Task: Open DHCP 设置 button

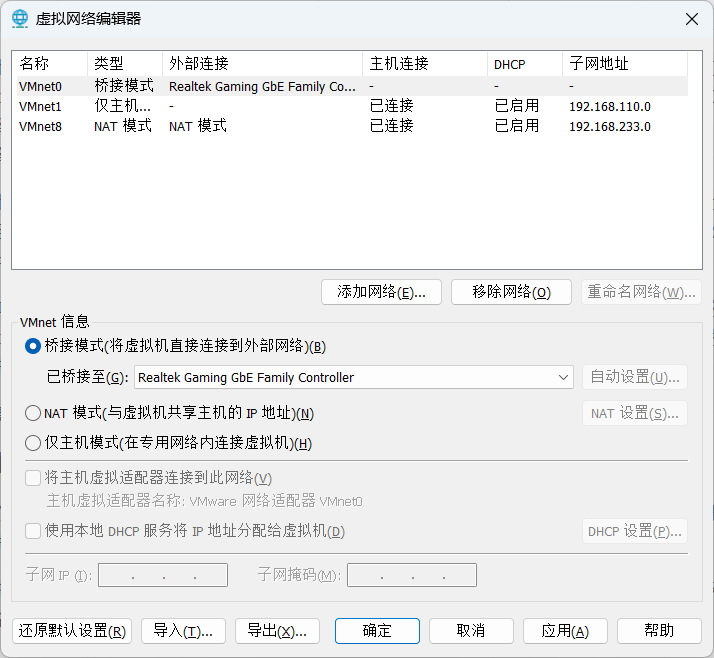Action: [x=635, y=531]
